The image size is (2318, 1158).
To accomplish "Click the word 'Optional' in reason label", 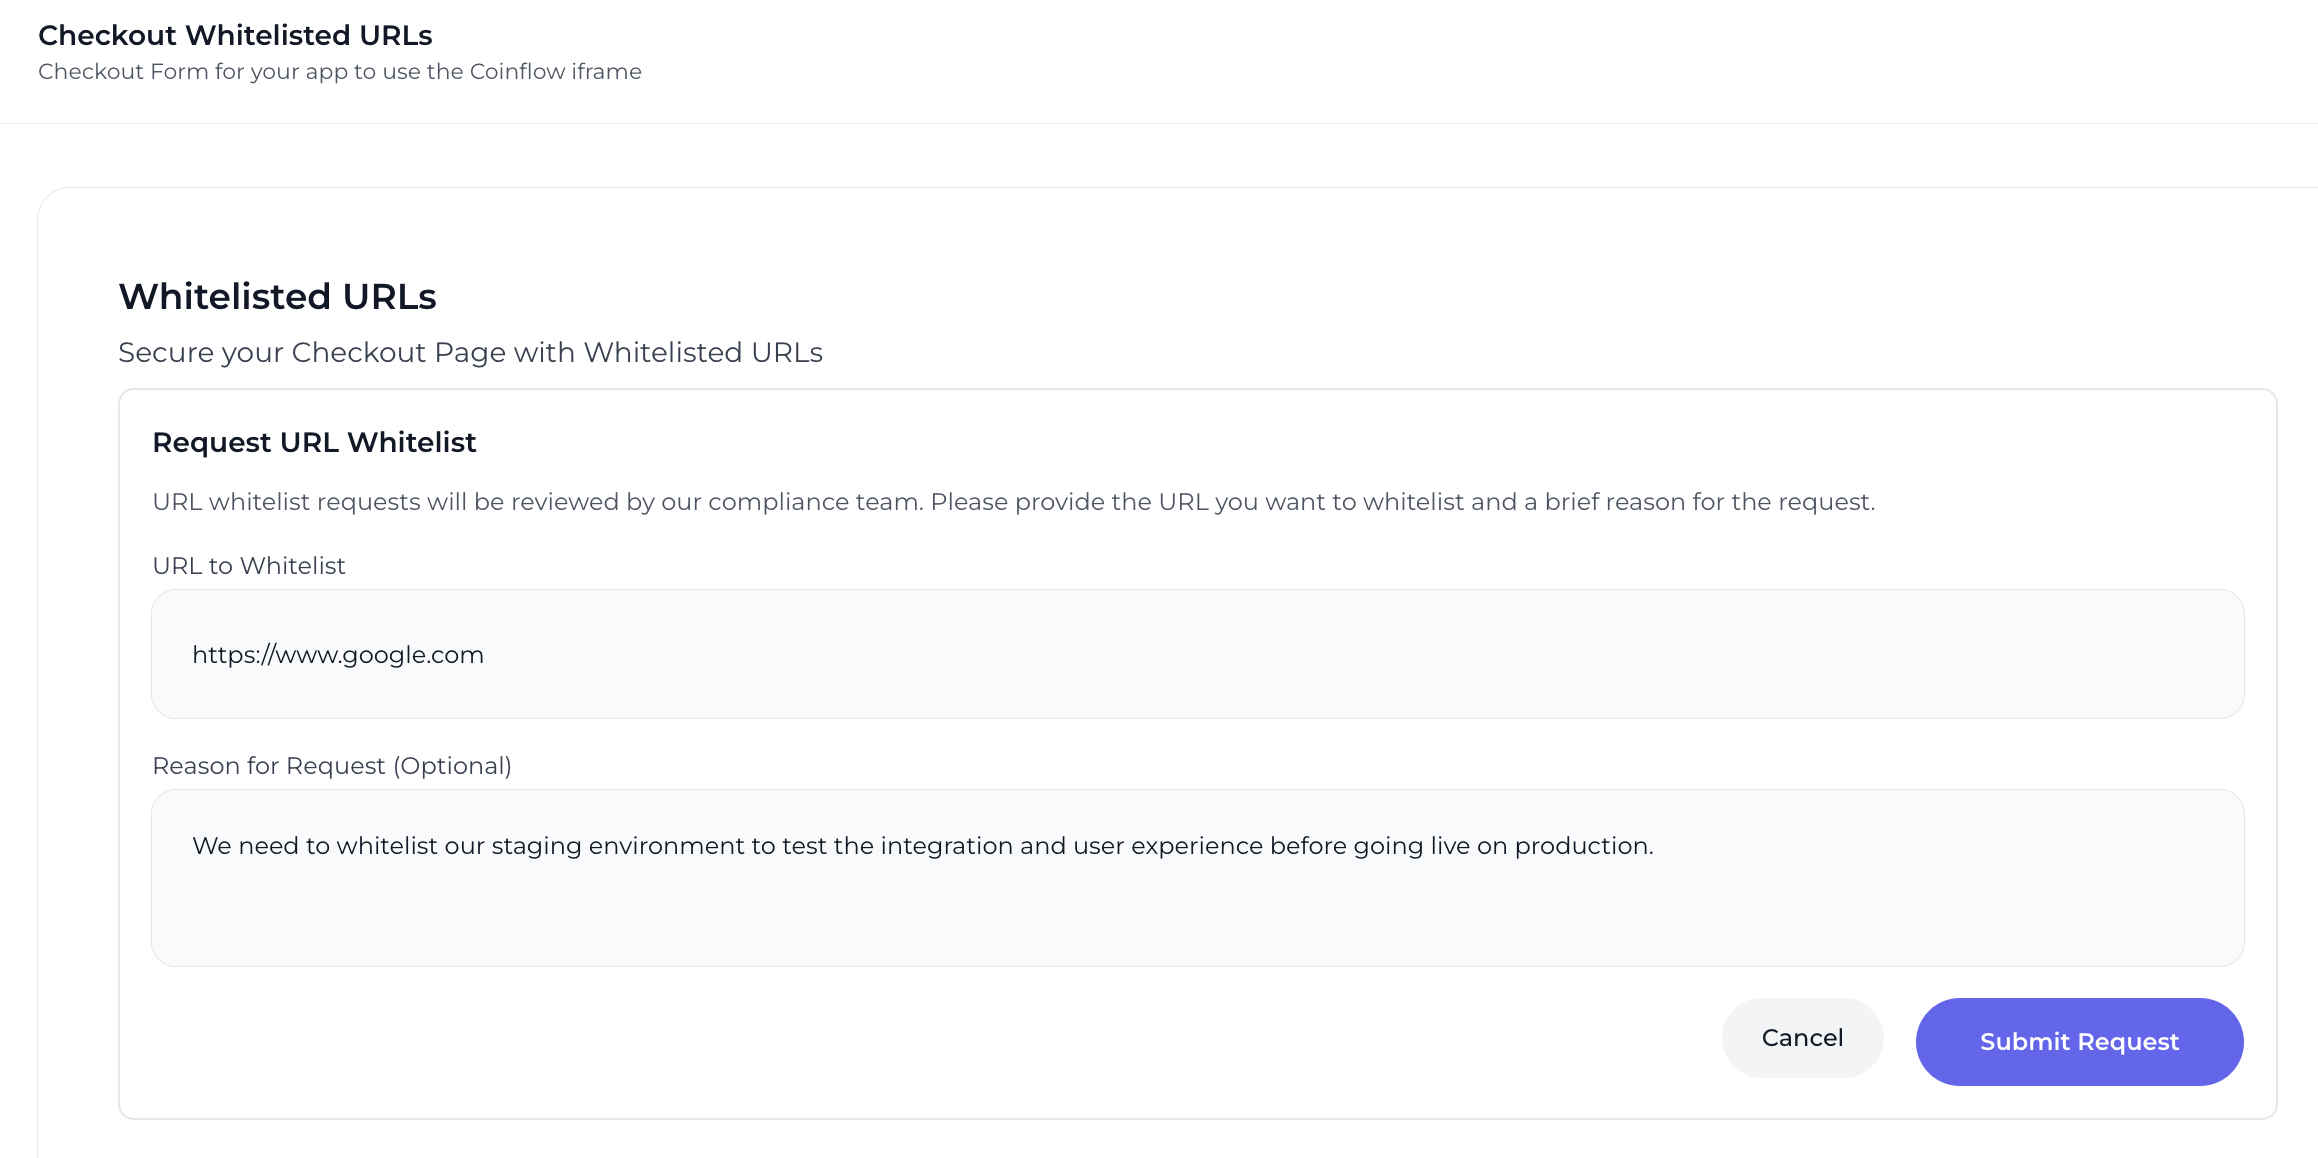I will (452, 766).
